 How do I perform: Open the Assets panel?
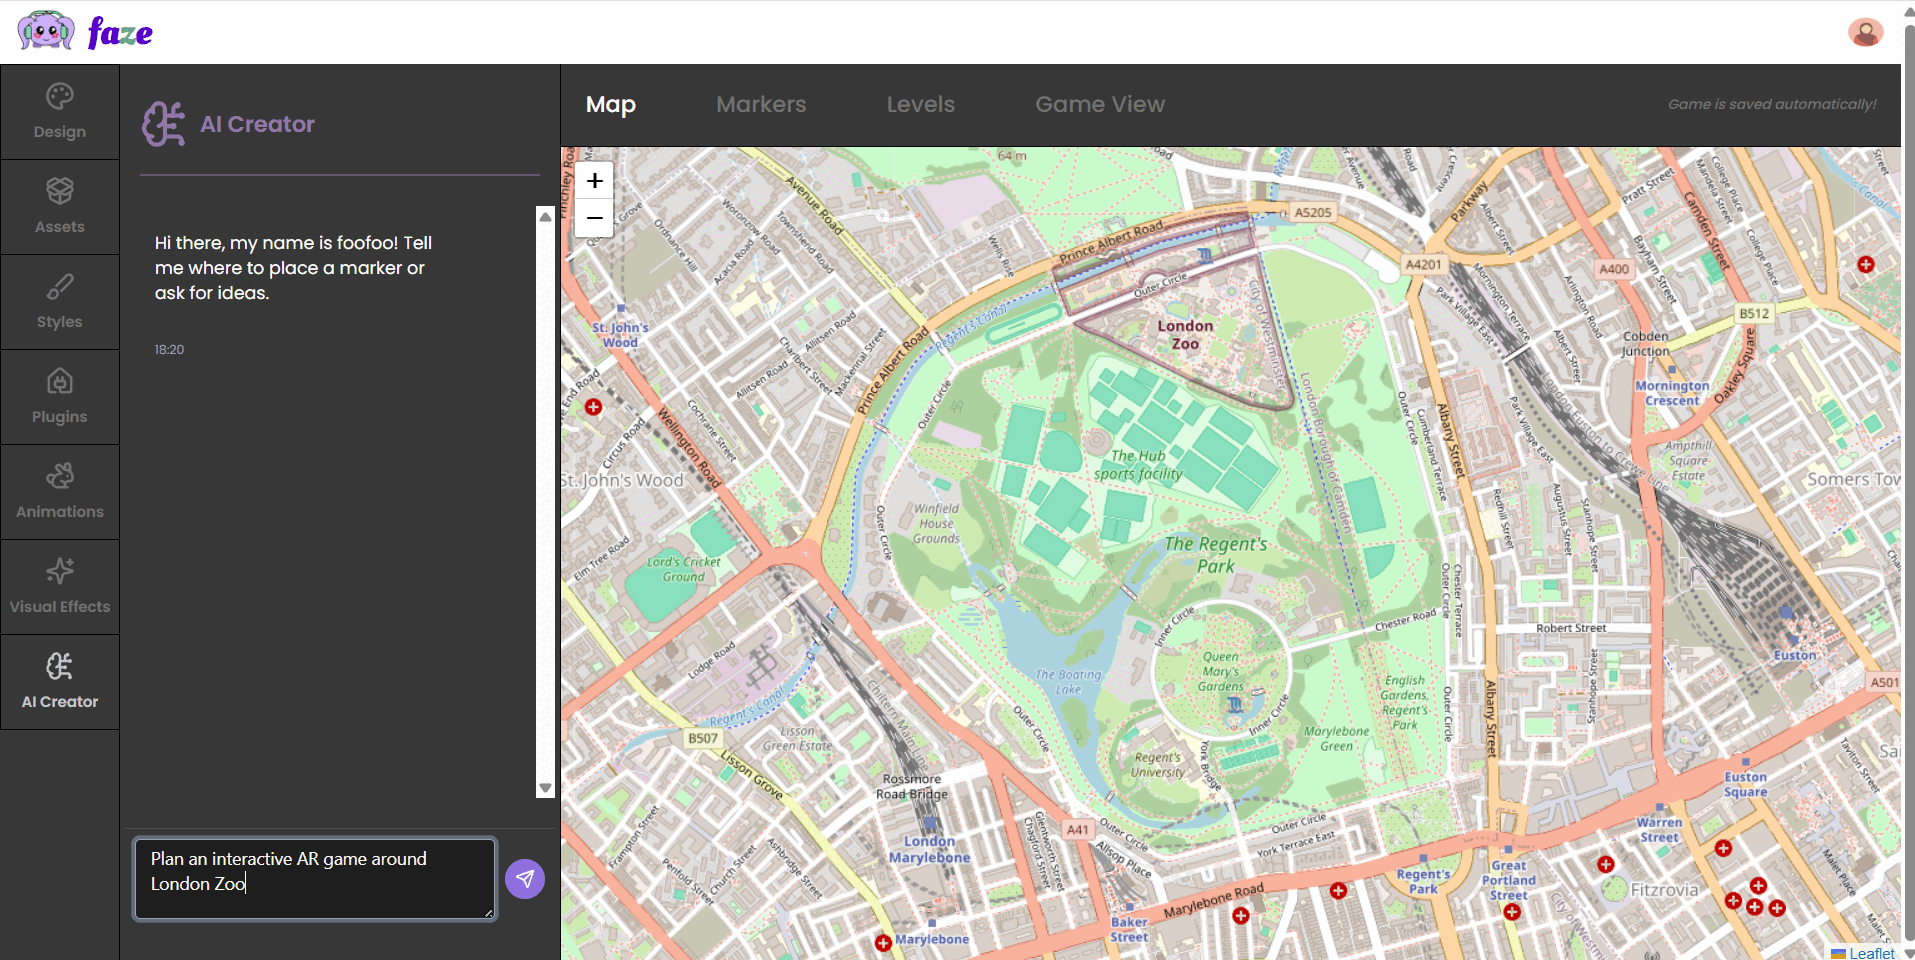pyautogui.click(x=59, y=205)
